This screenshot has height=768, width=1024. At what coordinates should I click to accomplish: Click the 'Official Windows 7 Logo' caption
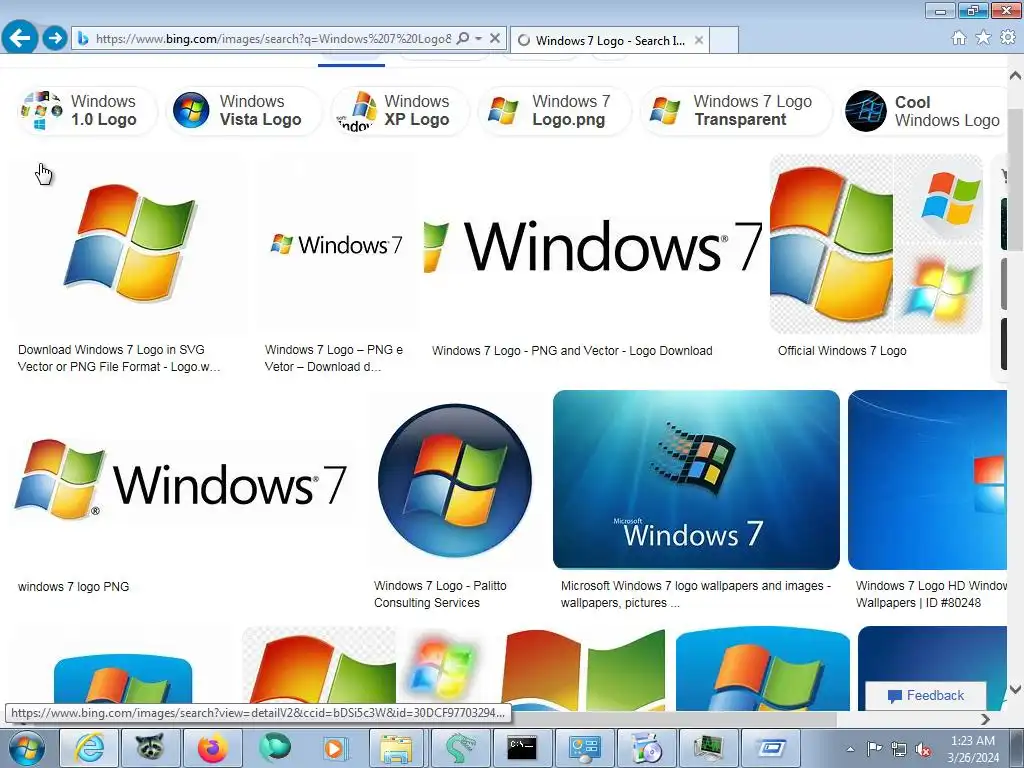[x=842, y=351]
